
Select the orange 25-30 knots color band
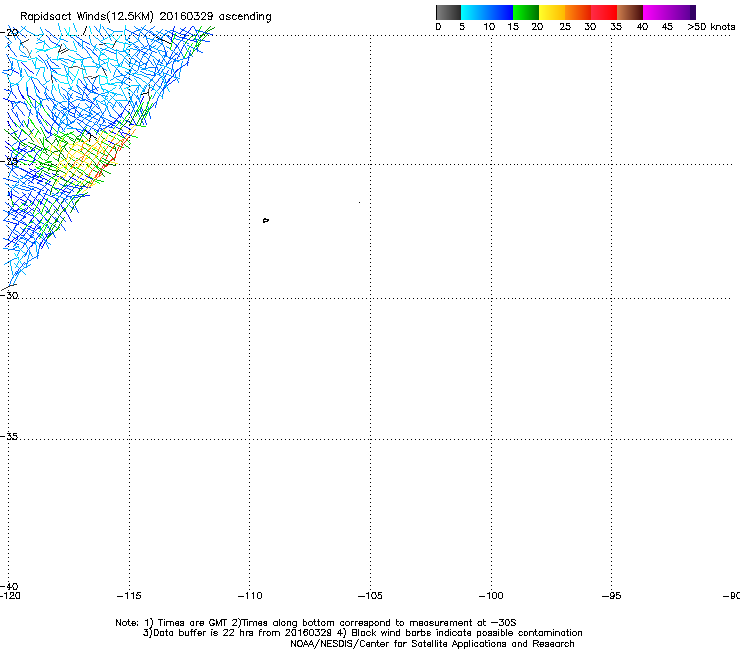click(x=578, y=12)
